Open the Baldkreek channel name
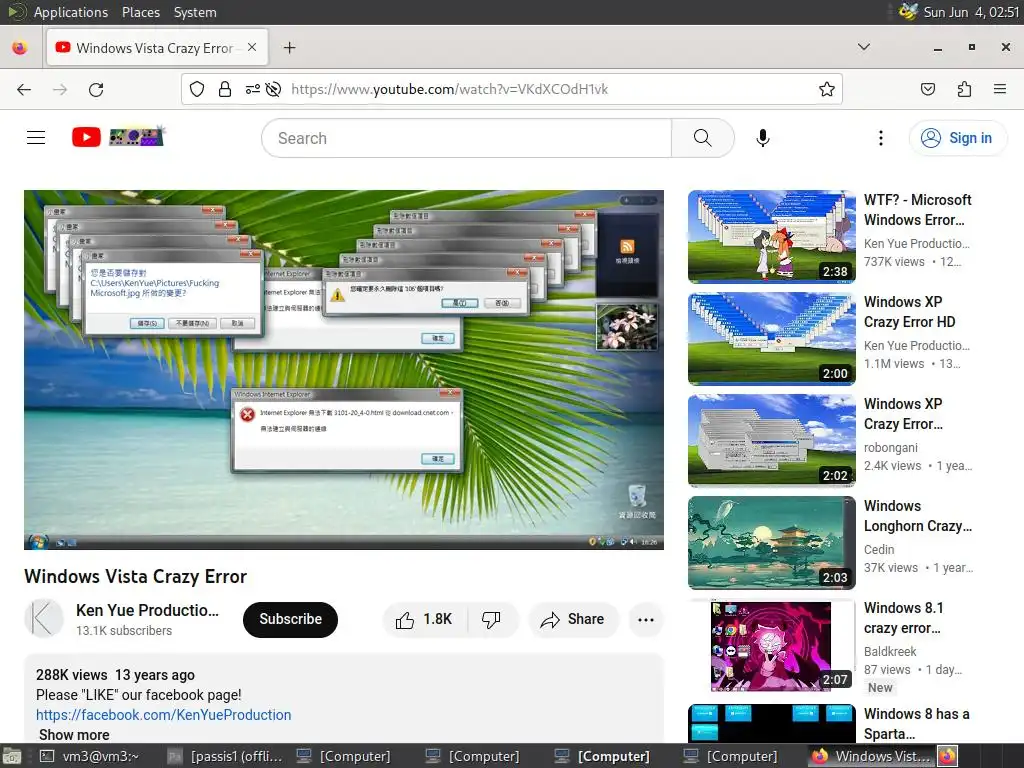The image size is (1024, 768). point(890,651)
